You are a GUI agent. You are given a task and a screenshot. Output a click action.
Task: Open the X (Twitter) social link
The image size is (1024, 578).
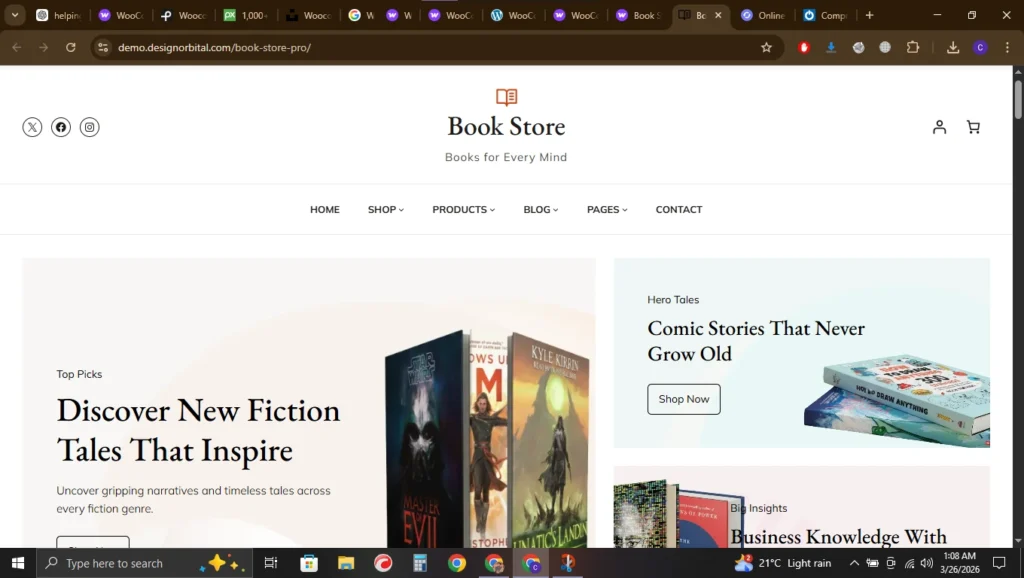click(32, 127)
